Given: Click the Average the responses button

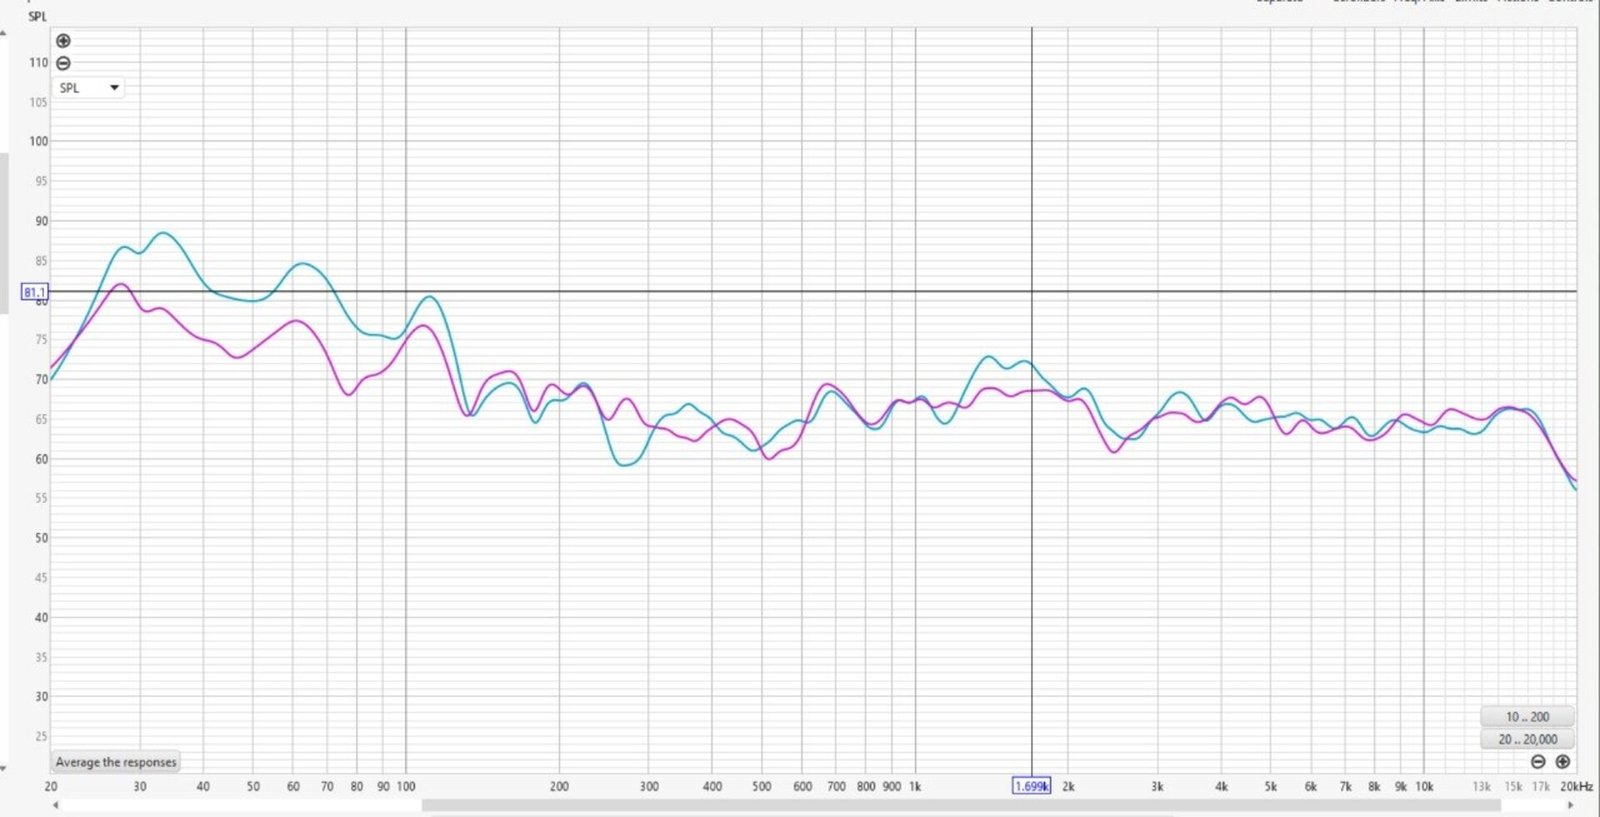Looking at the screenshot, I should 116,762.
